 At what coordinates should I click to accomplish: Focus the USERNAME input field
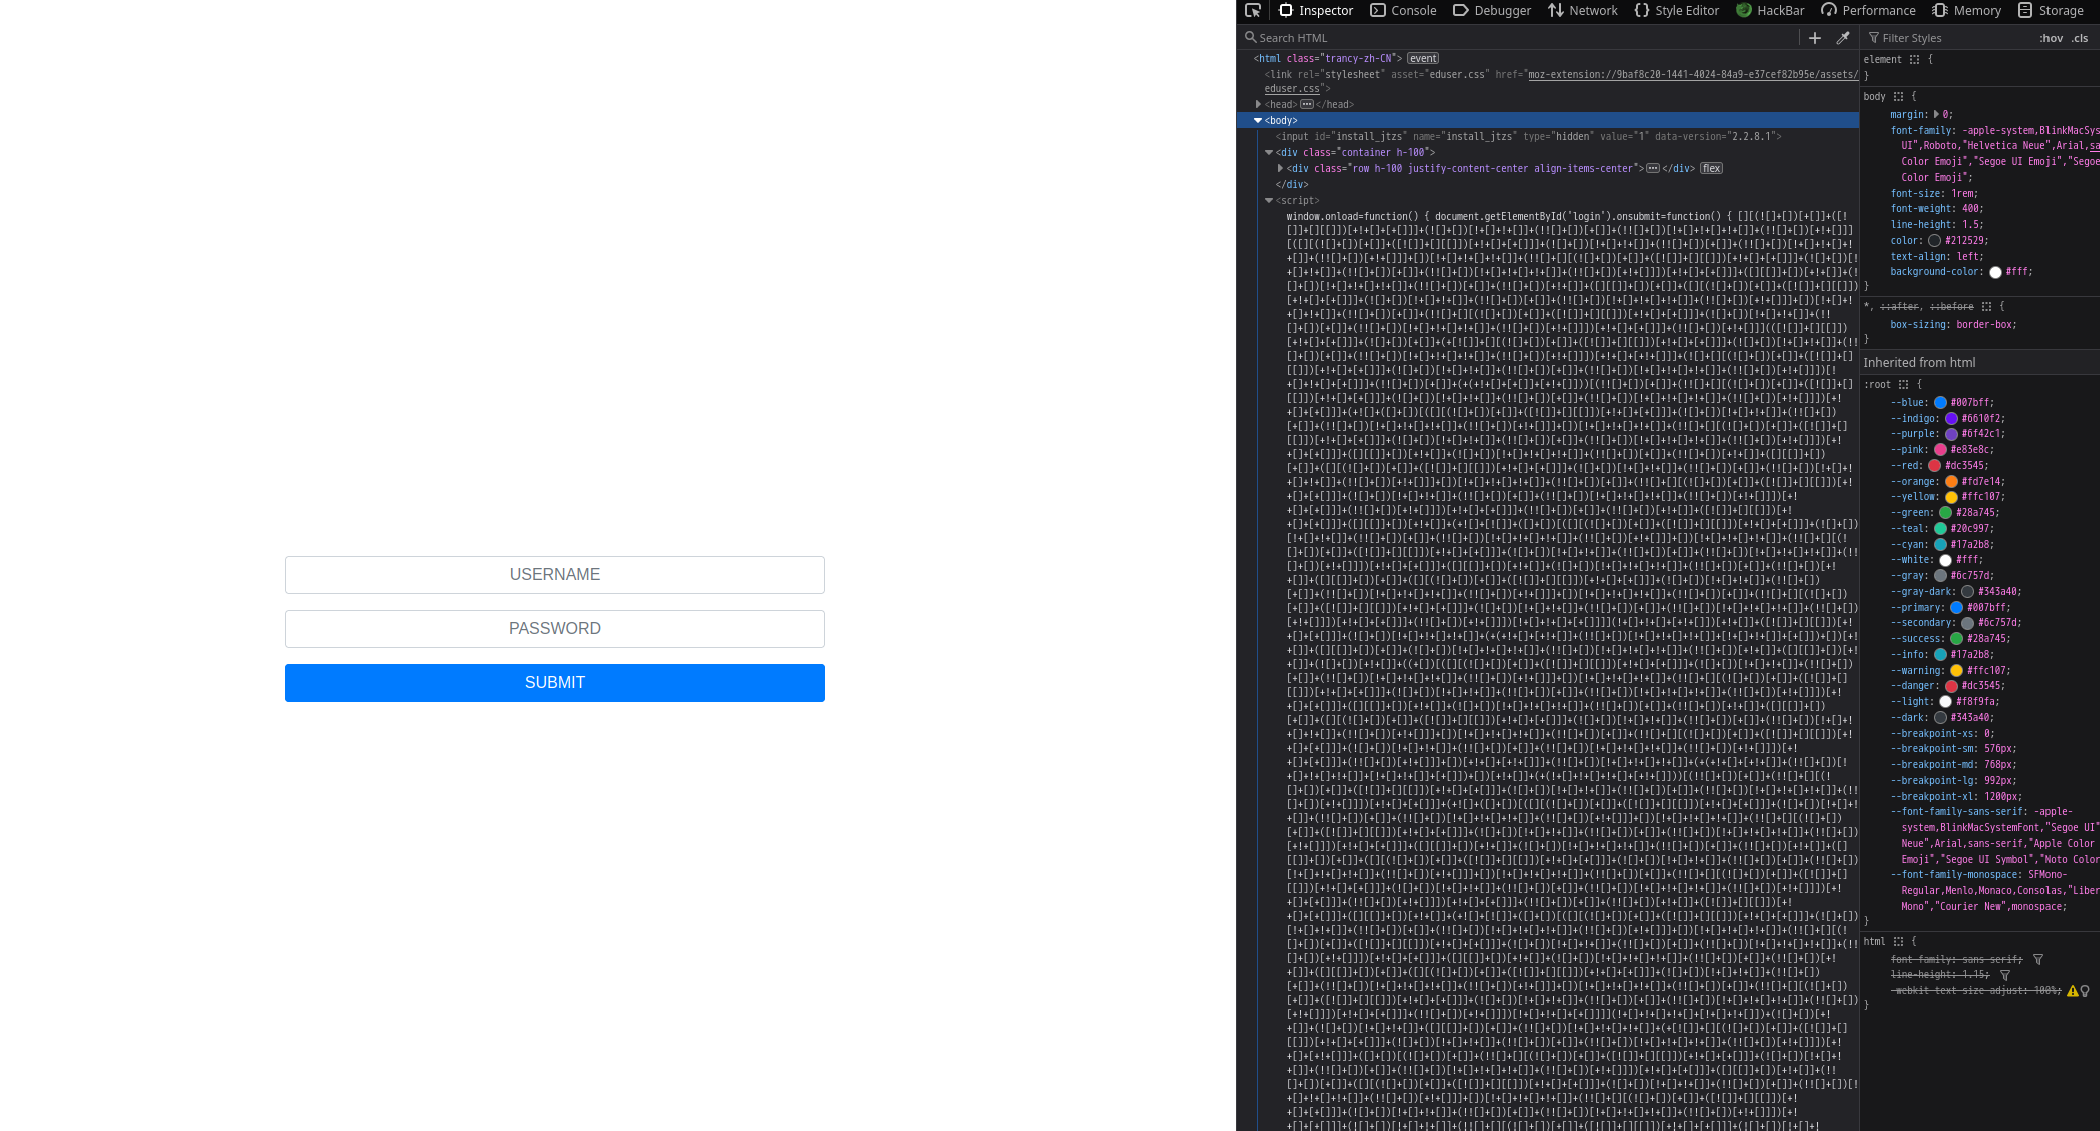click(555, 575)
